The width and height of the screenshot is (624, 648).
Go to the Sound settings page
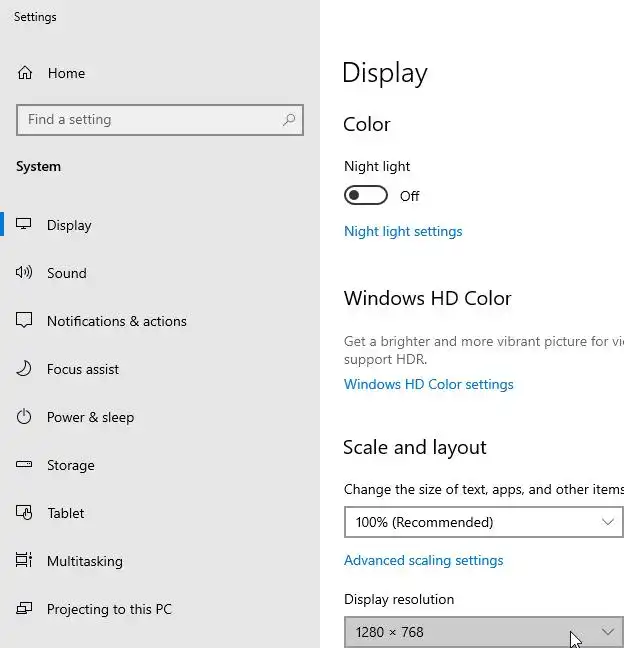coord(67,273)
